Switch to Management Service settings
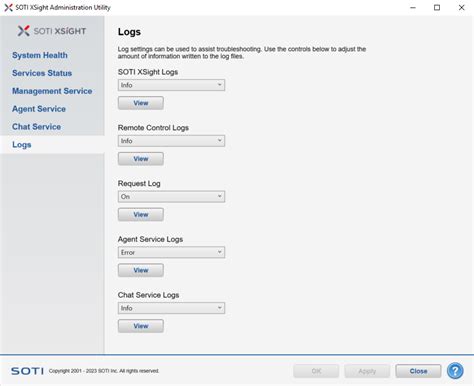This screenshot has height=386, width=474. pos(52,91)
